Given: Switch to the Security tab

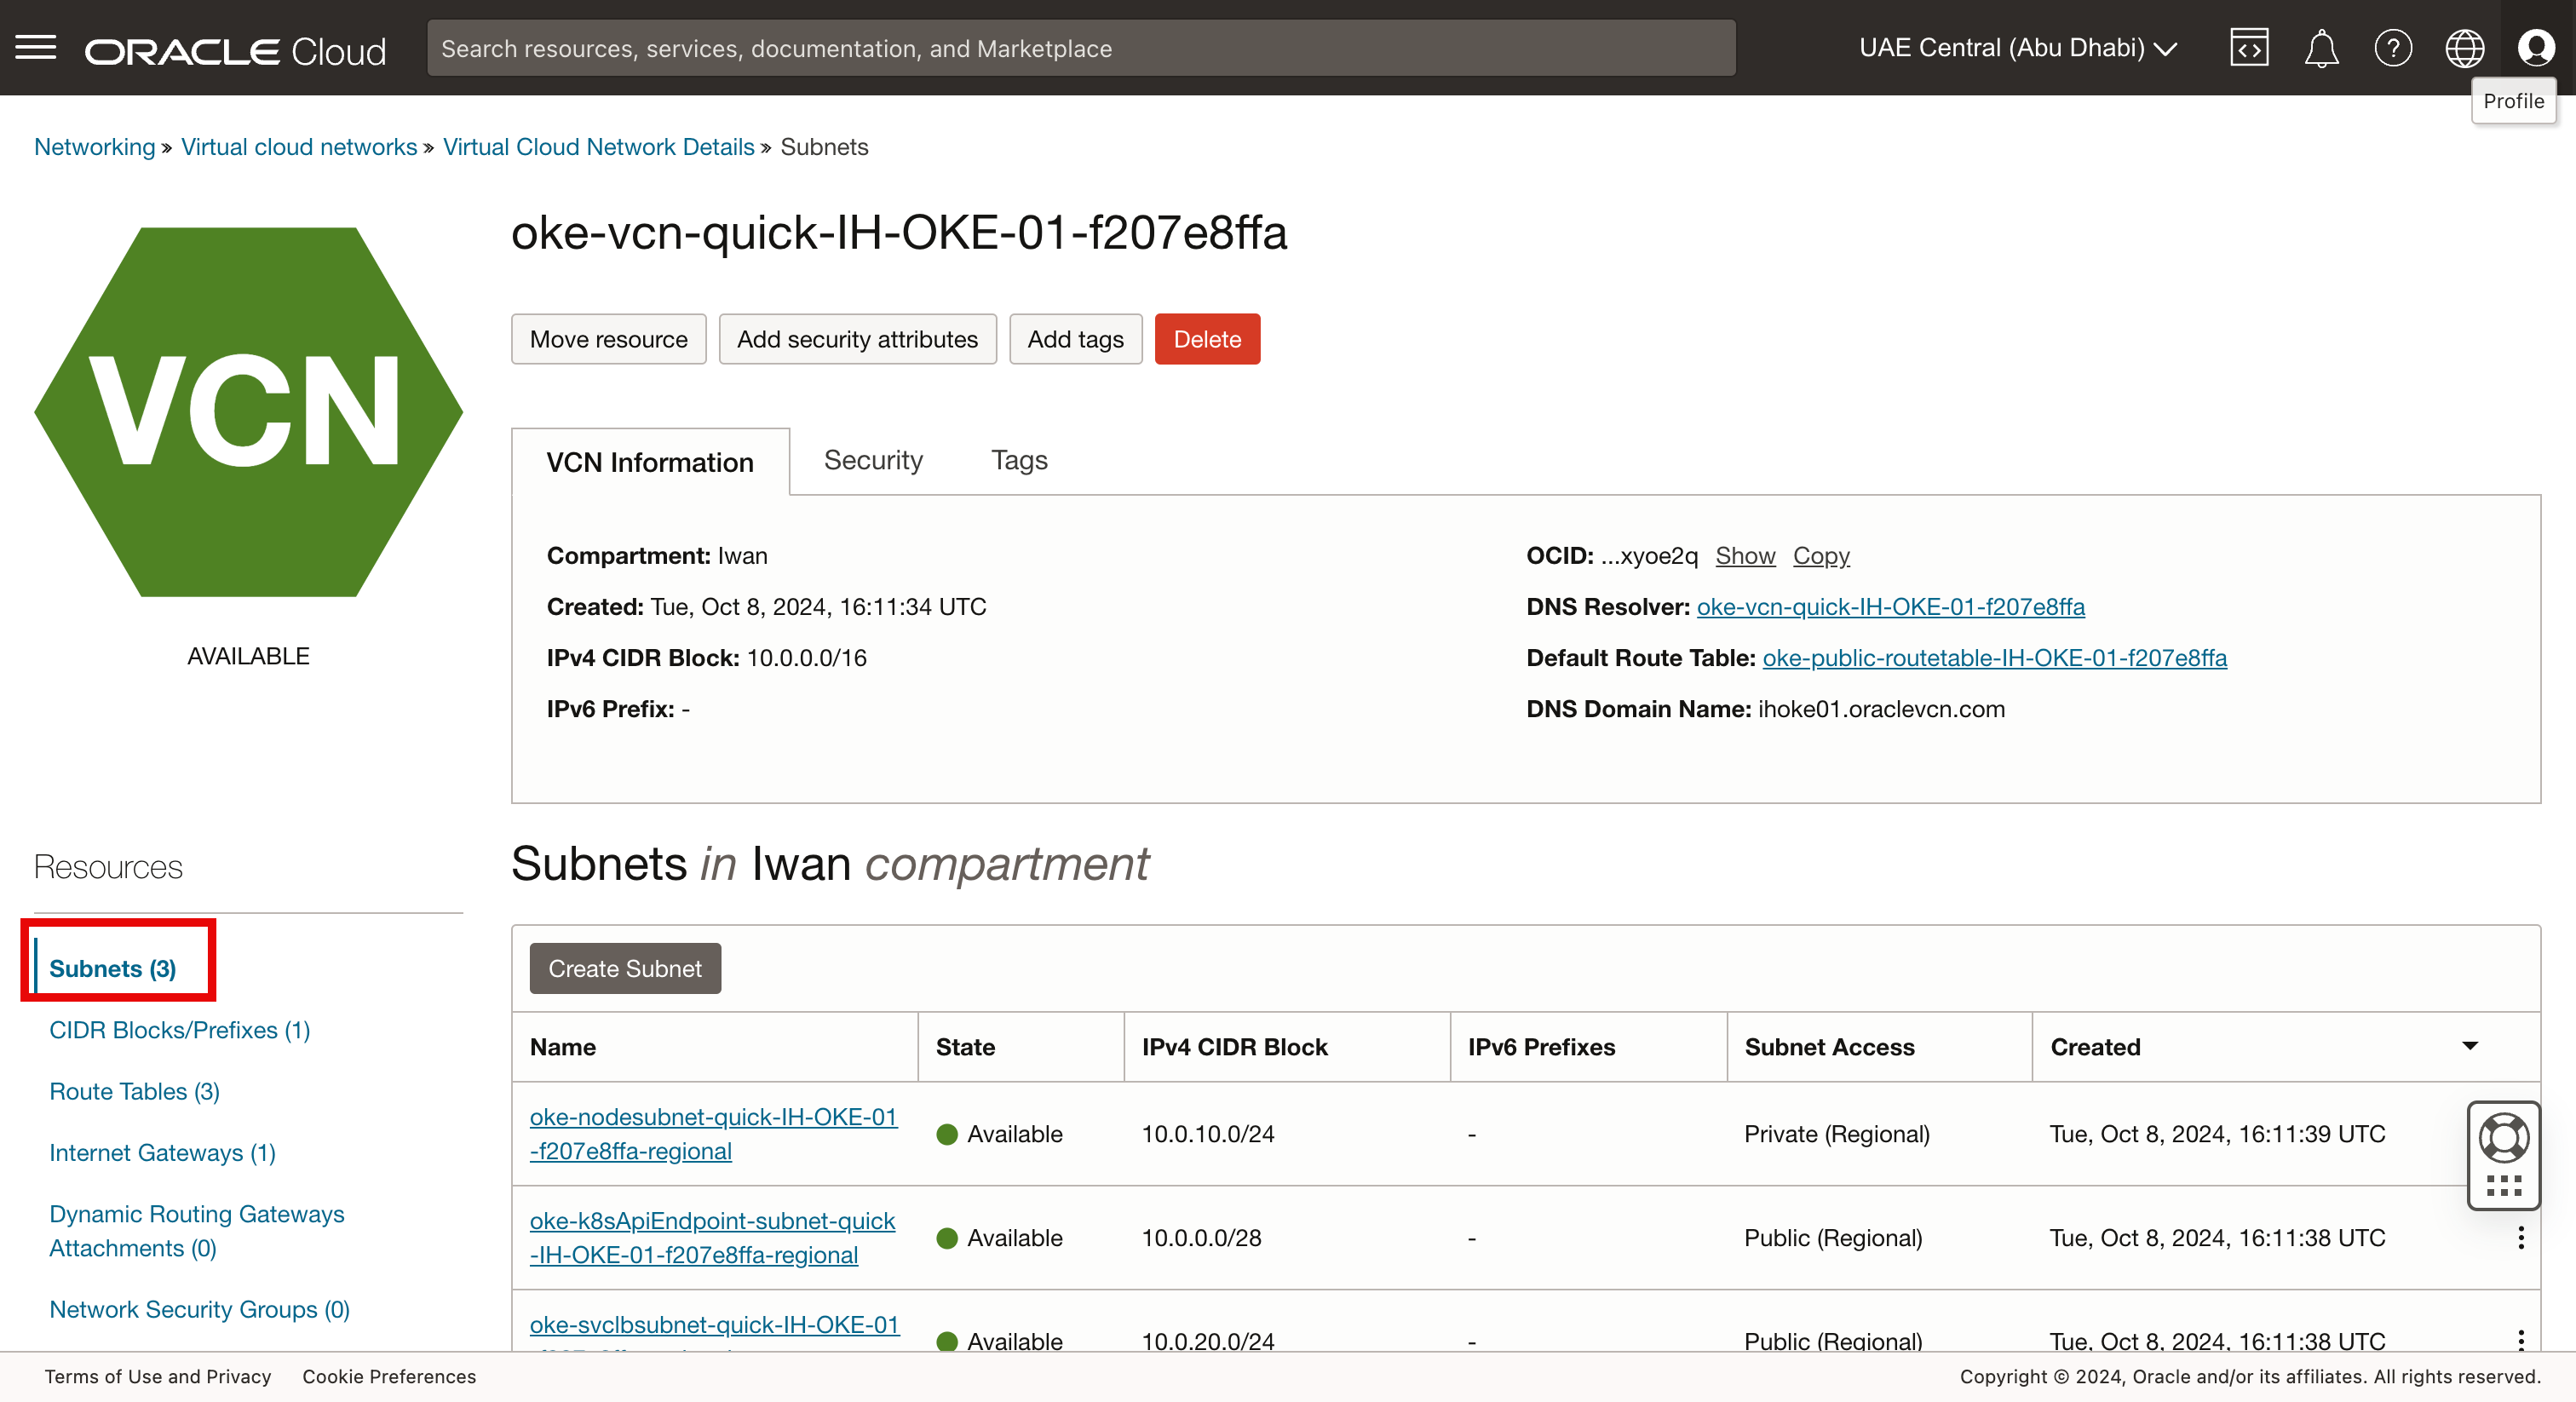Looking at the screenshot, I should click(x=872, y=460).
